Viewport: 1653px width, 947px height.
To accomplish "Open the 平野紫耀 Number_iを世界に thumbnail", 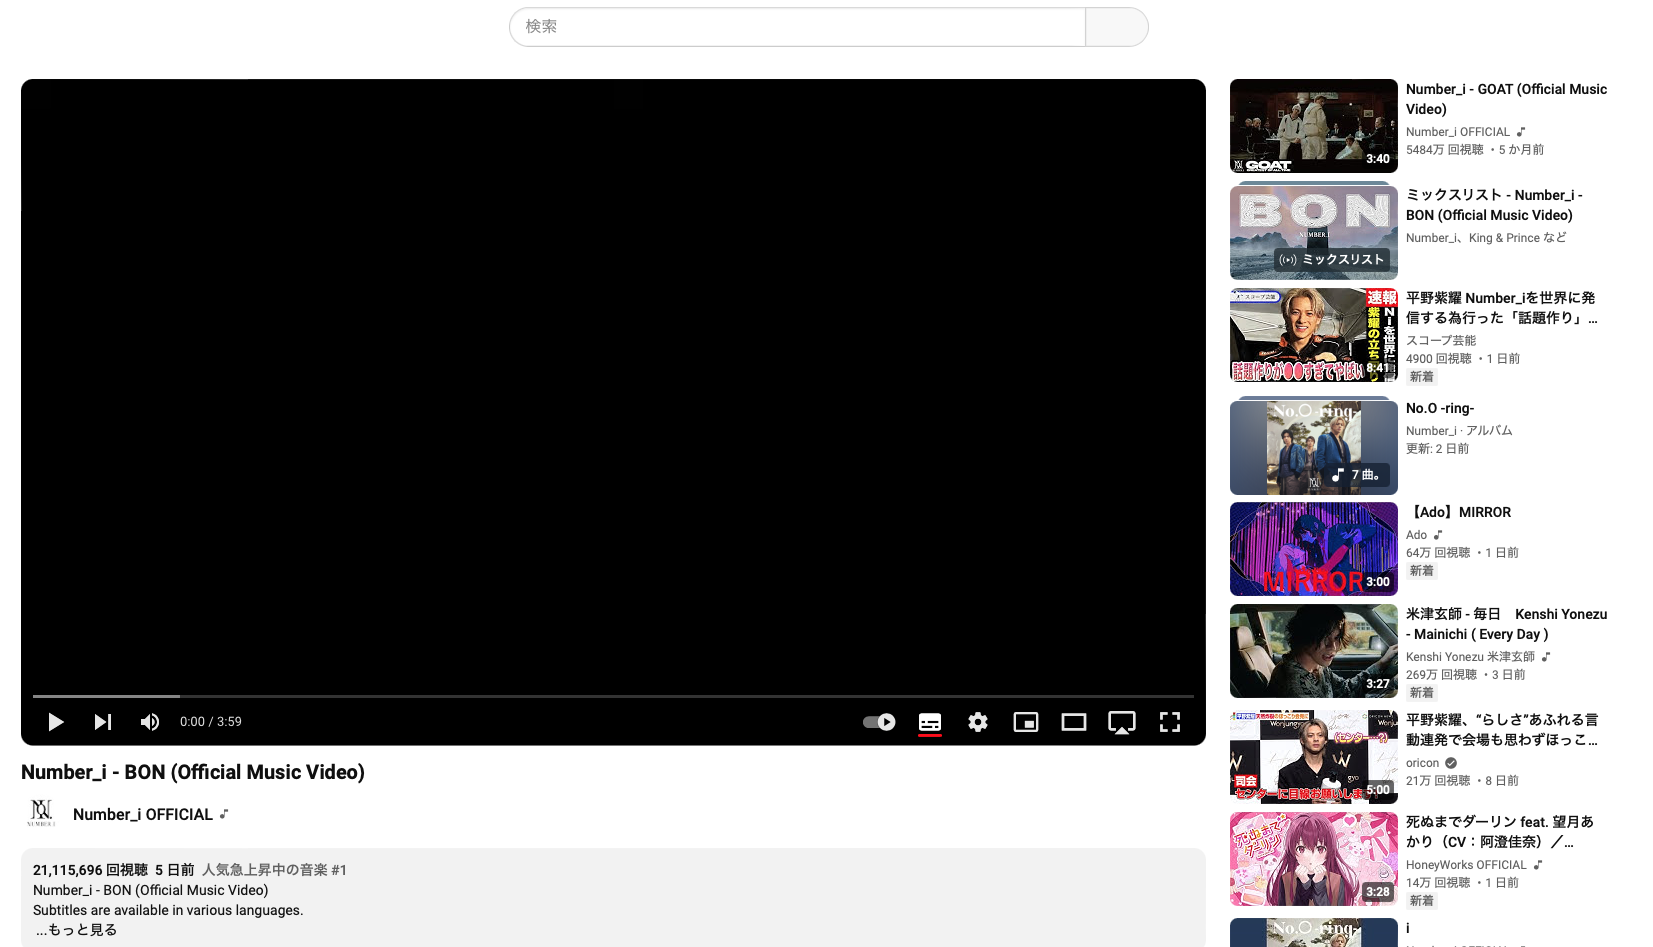I will point(1314,335).
